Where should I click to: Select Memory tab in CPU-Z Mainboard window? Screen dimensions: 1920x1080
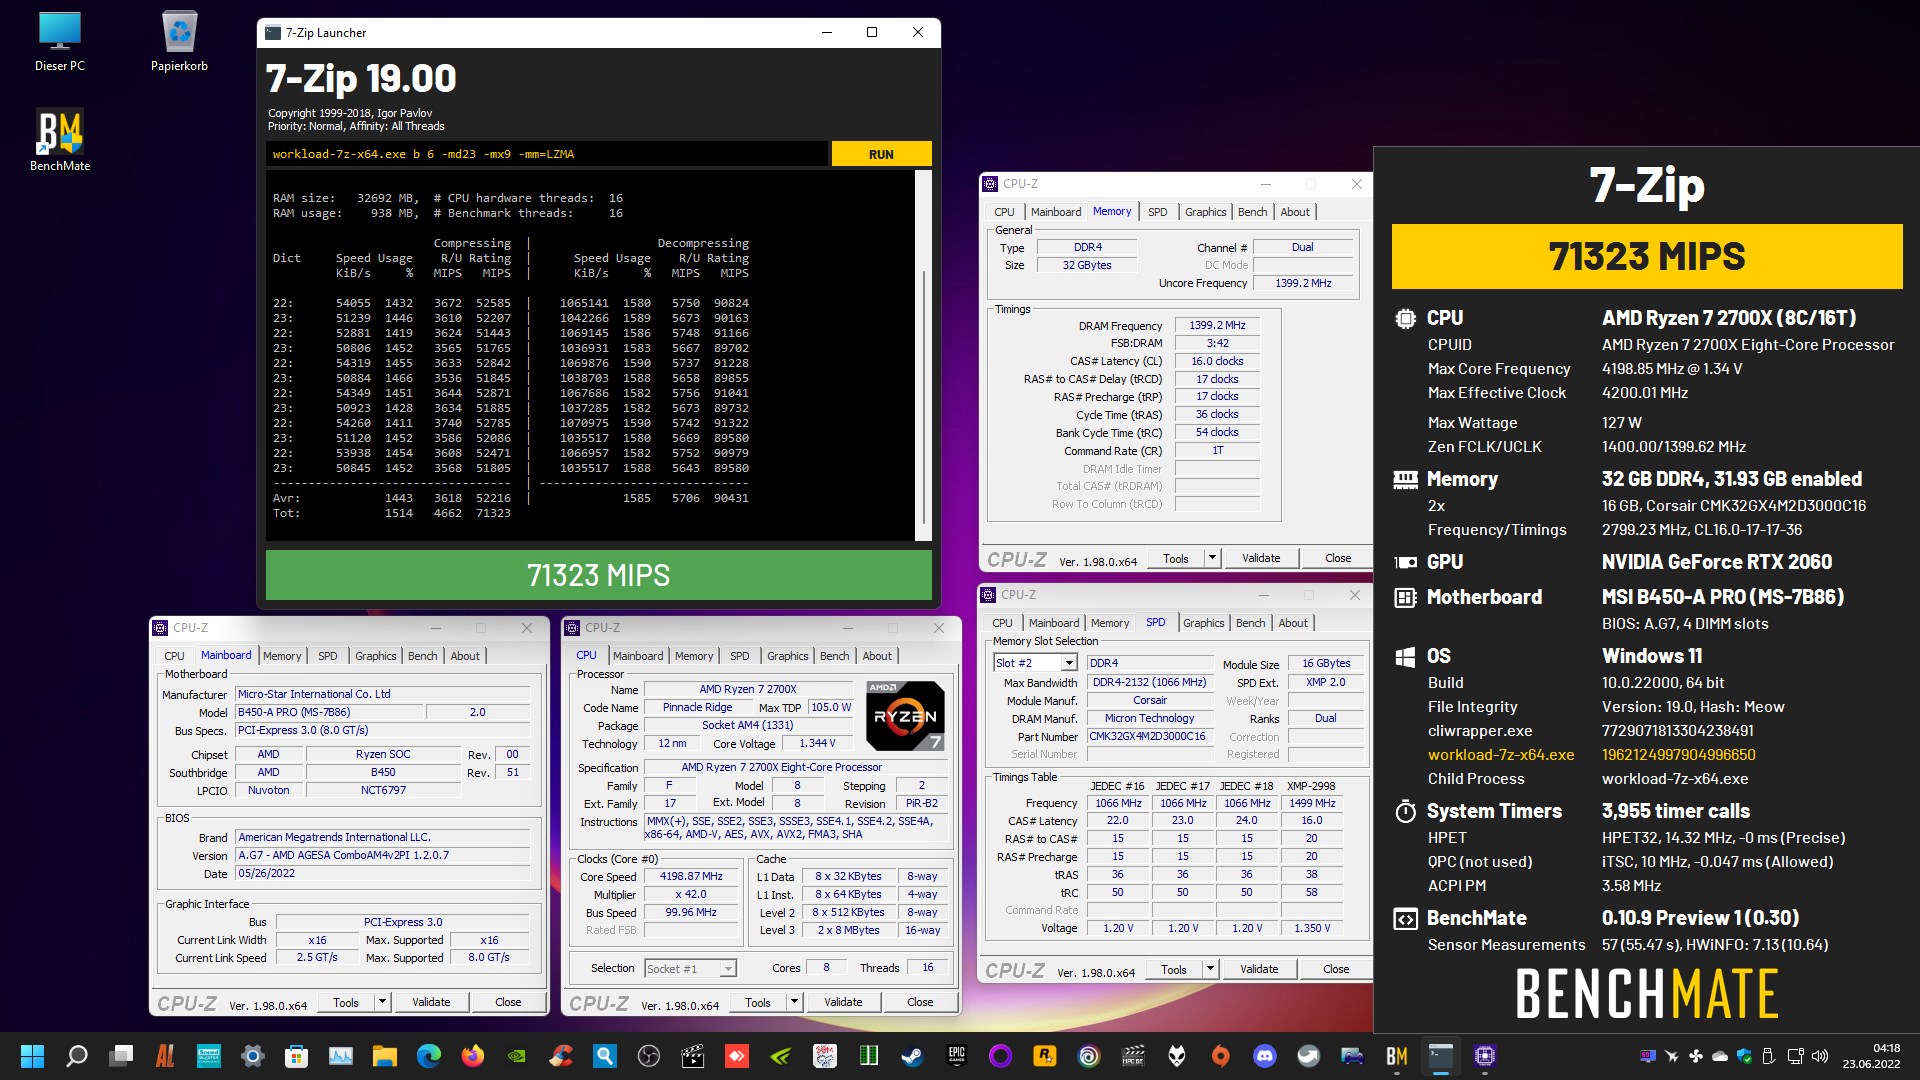point(282,656)
